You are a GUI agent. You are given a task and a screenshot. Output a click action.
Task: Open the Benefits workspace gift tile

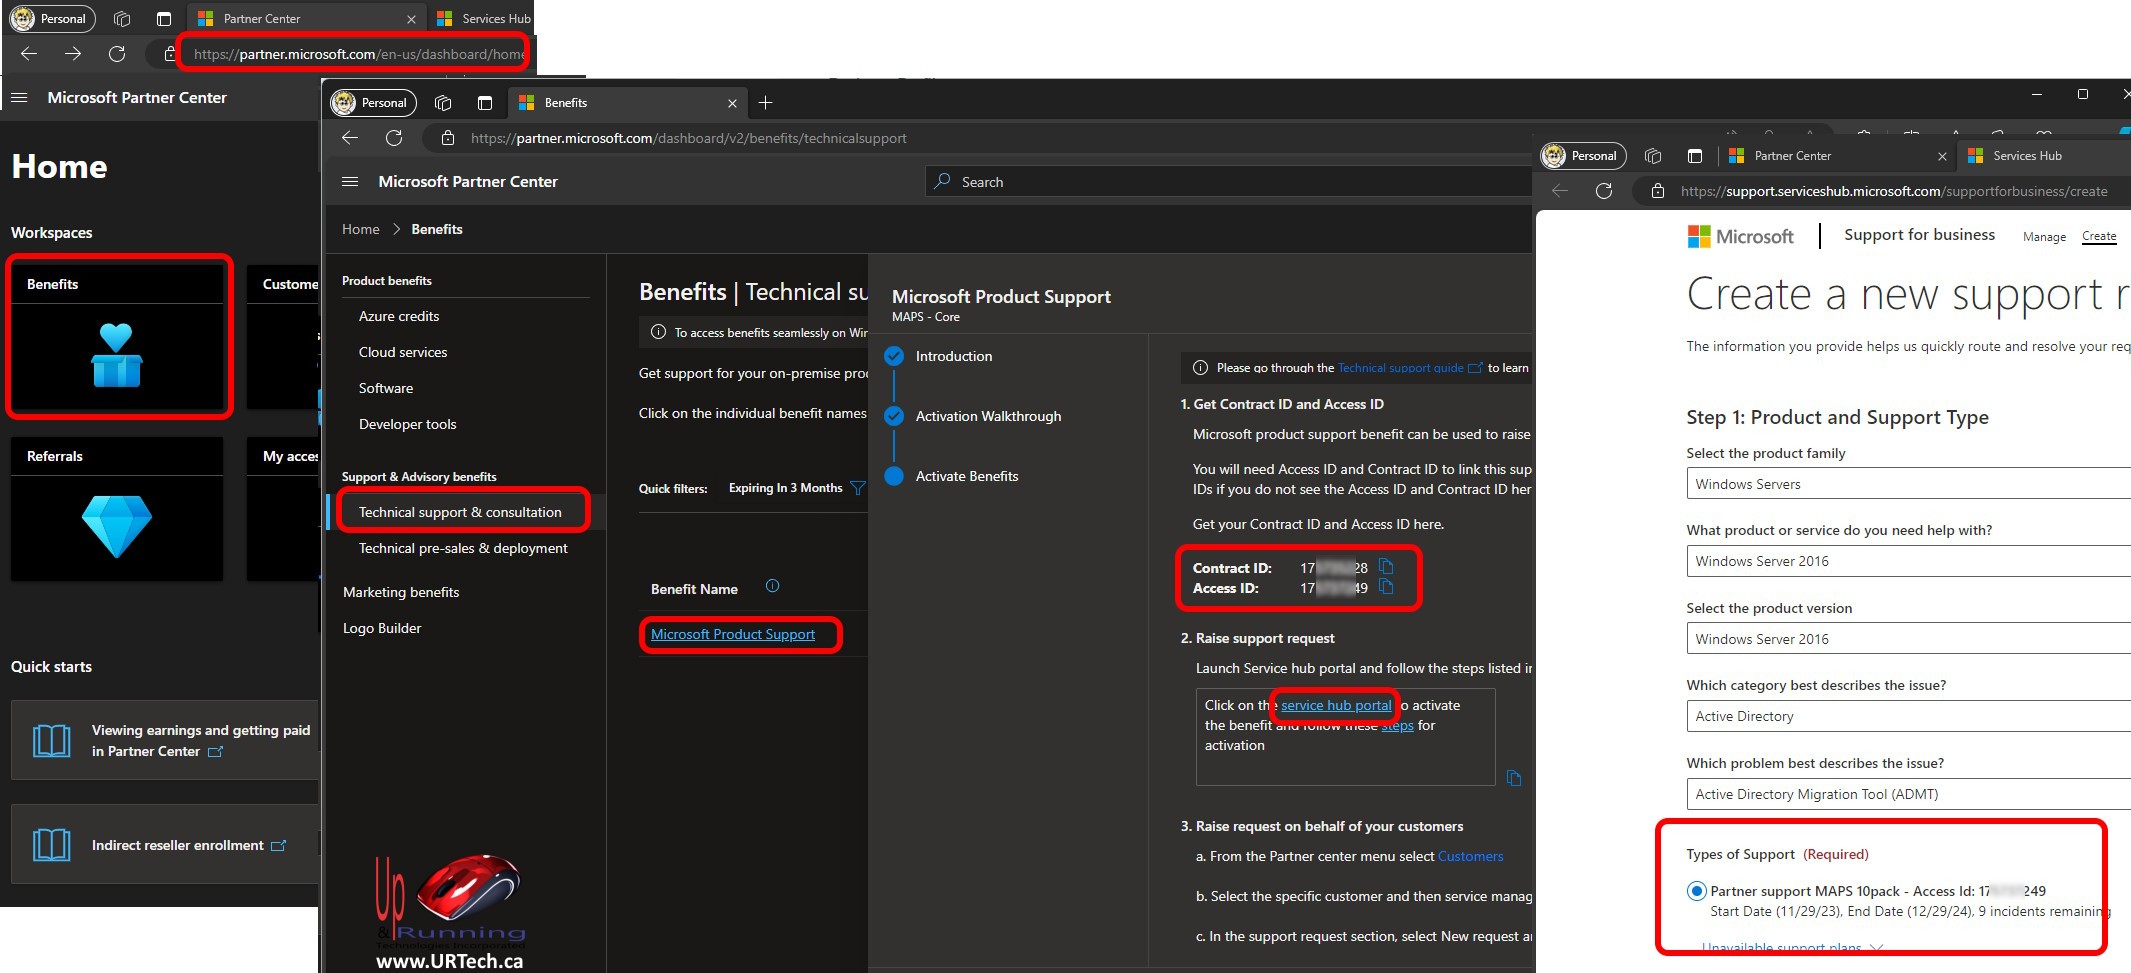(117, 355)
